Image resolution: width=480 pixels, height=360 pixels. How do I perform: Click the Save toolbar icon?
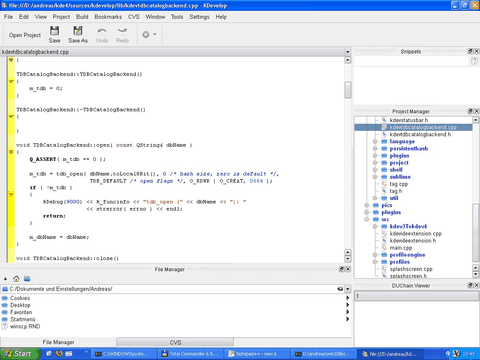54,31
